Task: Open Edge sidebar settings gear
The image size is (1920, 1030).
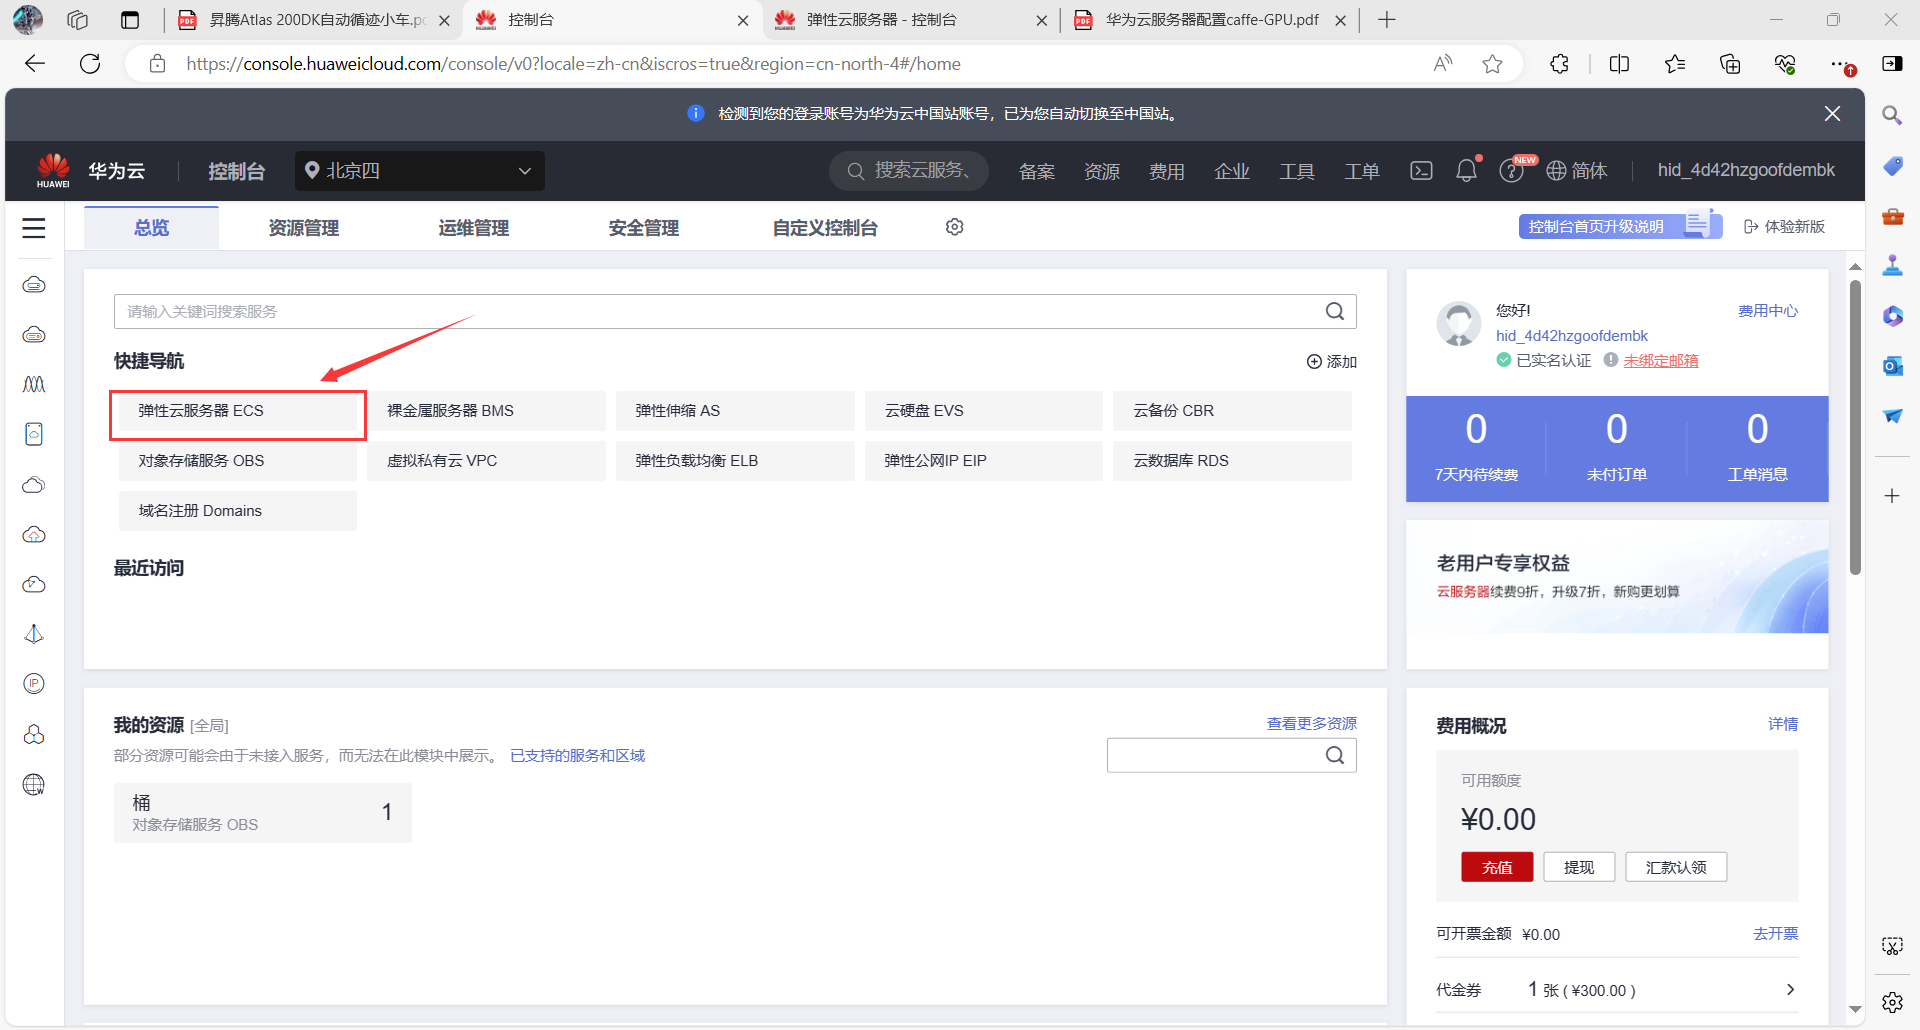Action: coord(1892,1002)
